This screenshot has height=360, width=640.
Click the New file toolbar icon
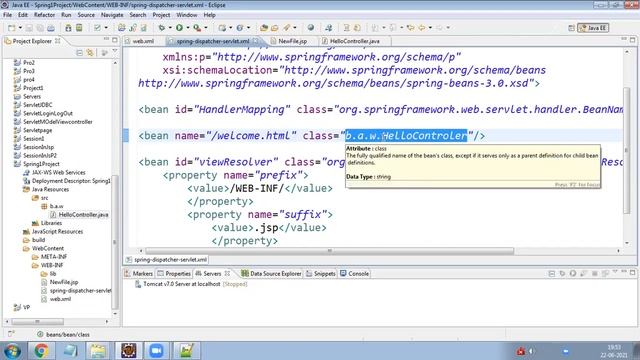[x=11, y=28]
